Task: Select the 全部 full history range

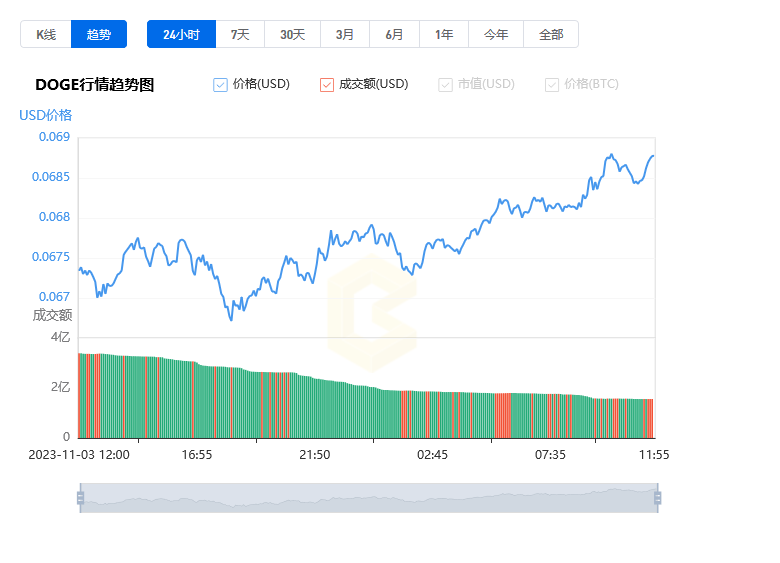Action: click(x=551, y=34)
